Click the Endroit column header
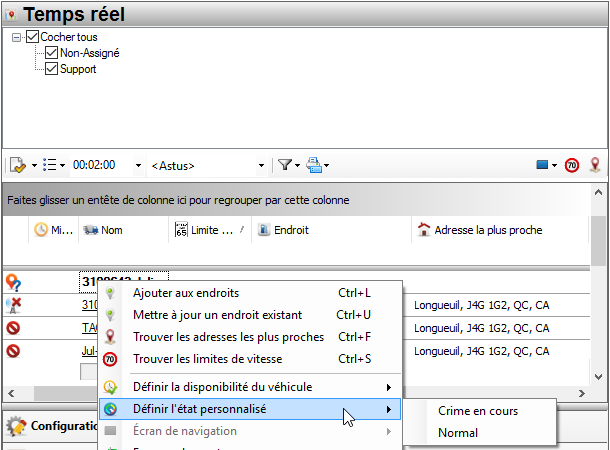 coord(290,230)
